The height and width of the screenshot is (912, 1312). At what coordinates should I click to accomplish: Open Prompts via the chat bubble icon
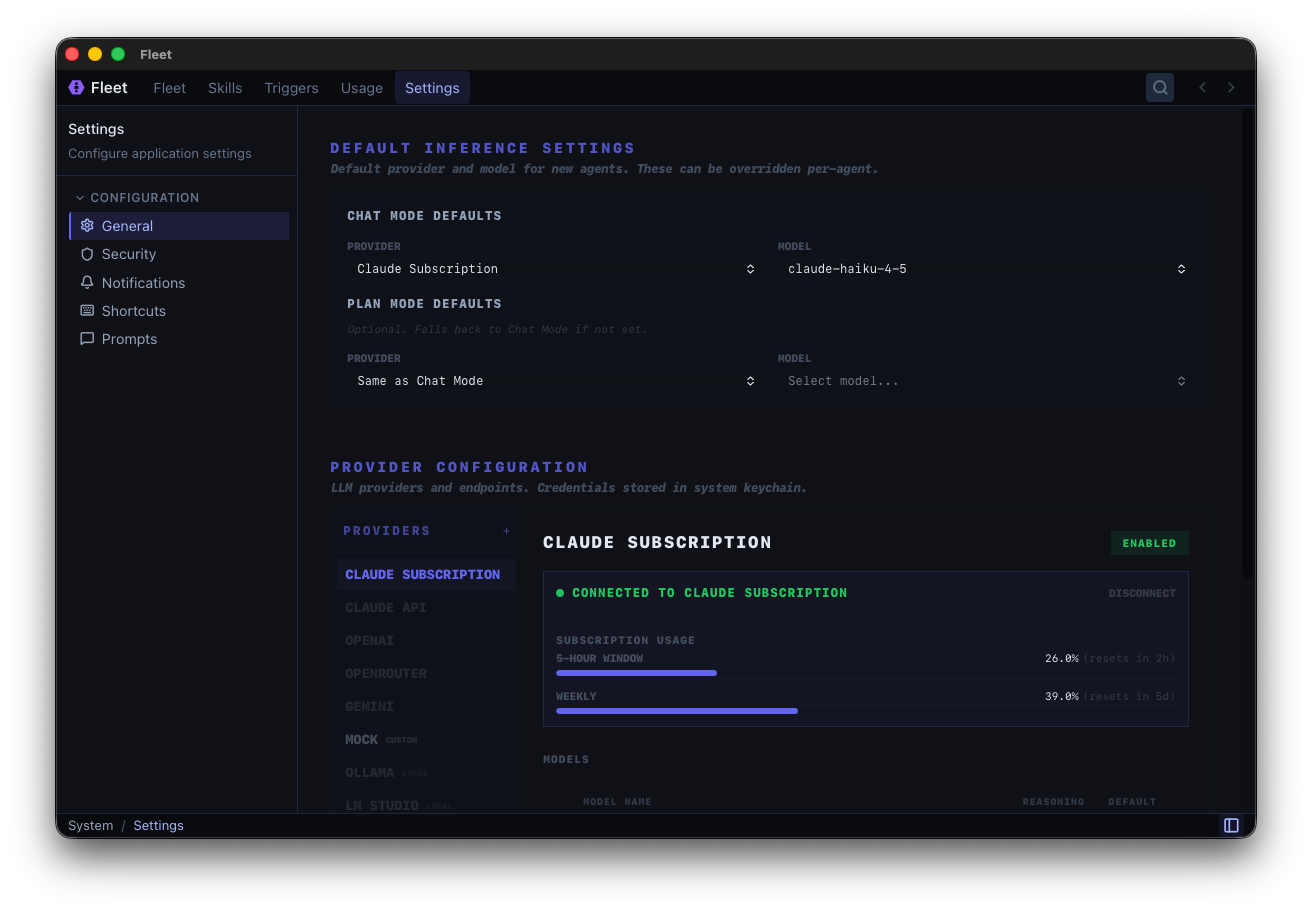coord(87,339)
